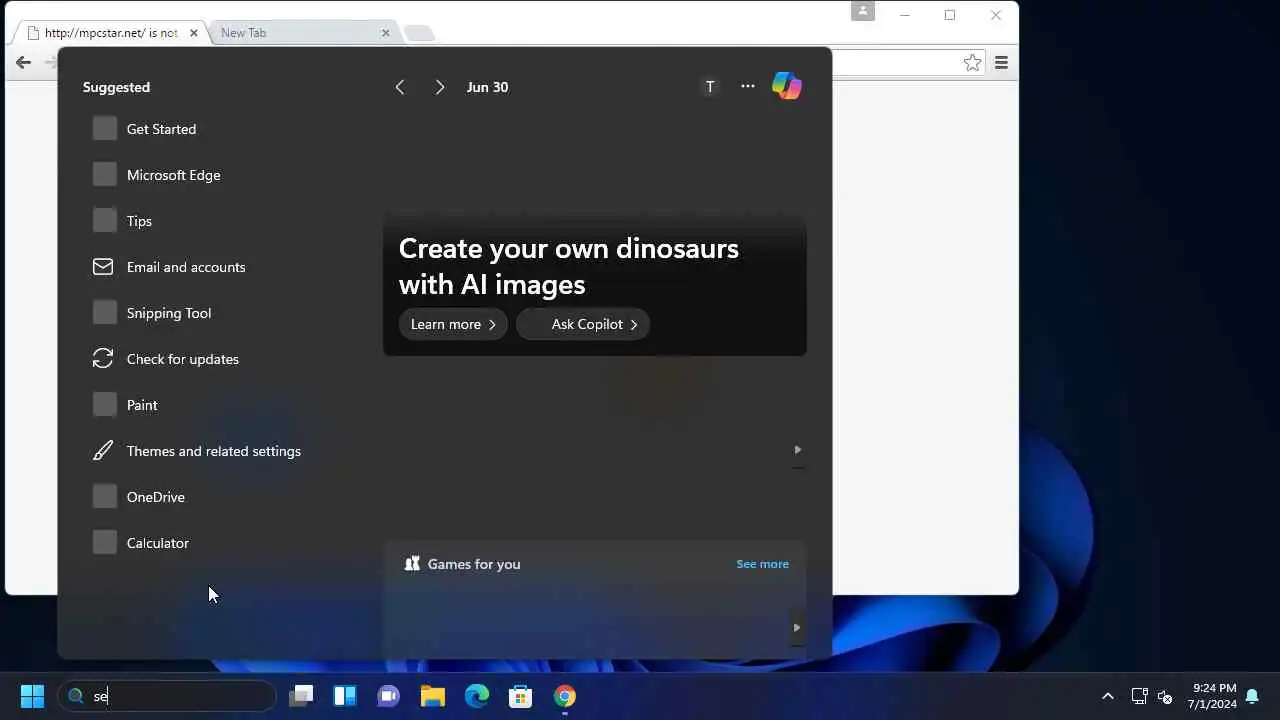Click Learn more on dinosaurs card
The height and width of the screenshot is (720, 1280).
coord(453,324)
